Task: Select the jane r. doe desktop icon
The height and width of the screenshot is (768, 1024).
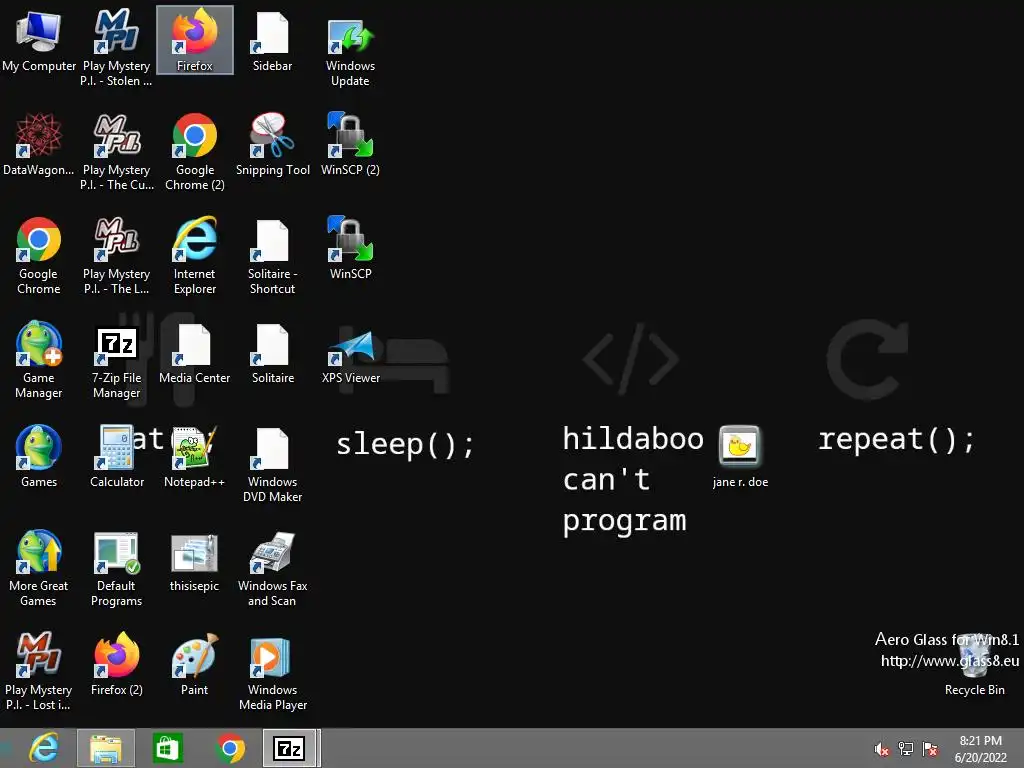Action: pos(740,456)
